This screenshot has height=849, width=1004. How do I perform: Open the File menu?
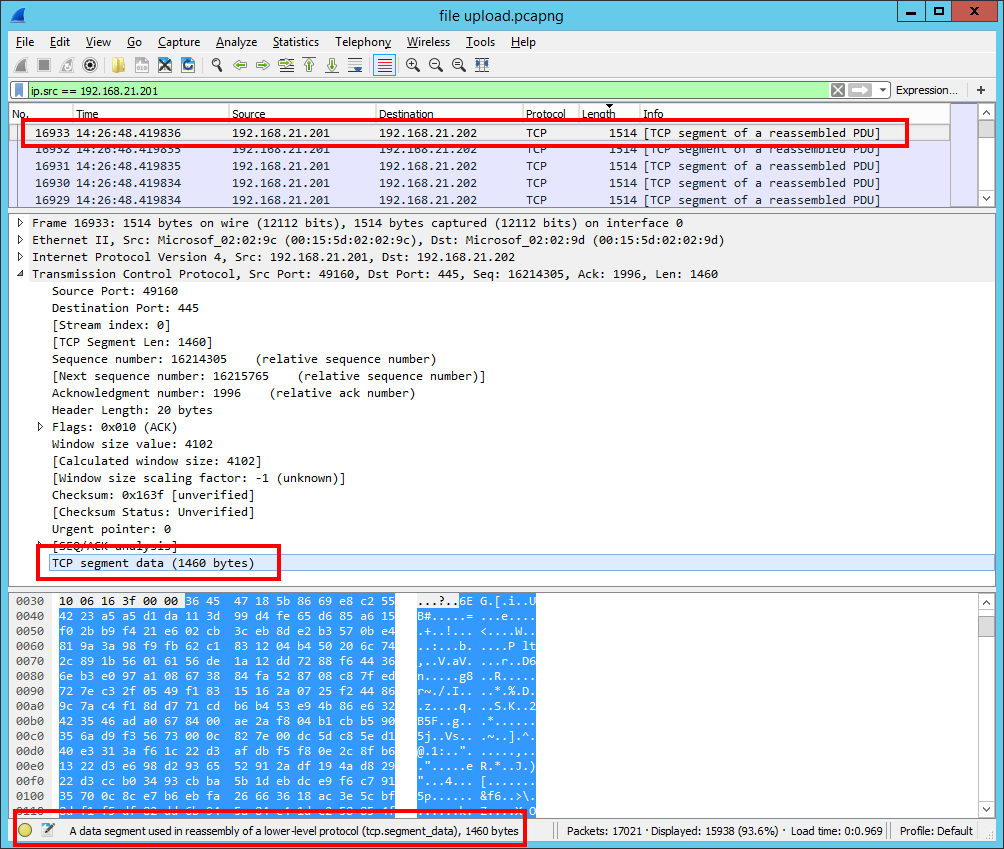click(25, 42)
